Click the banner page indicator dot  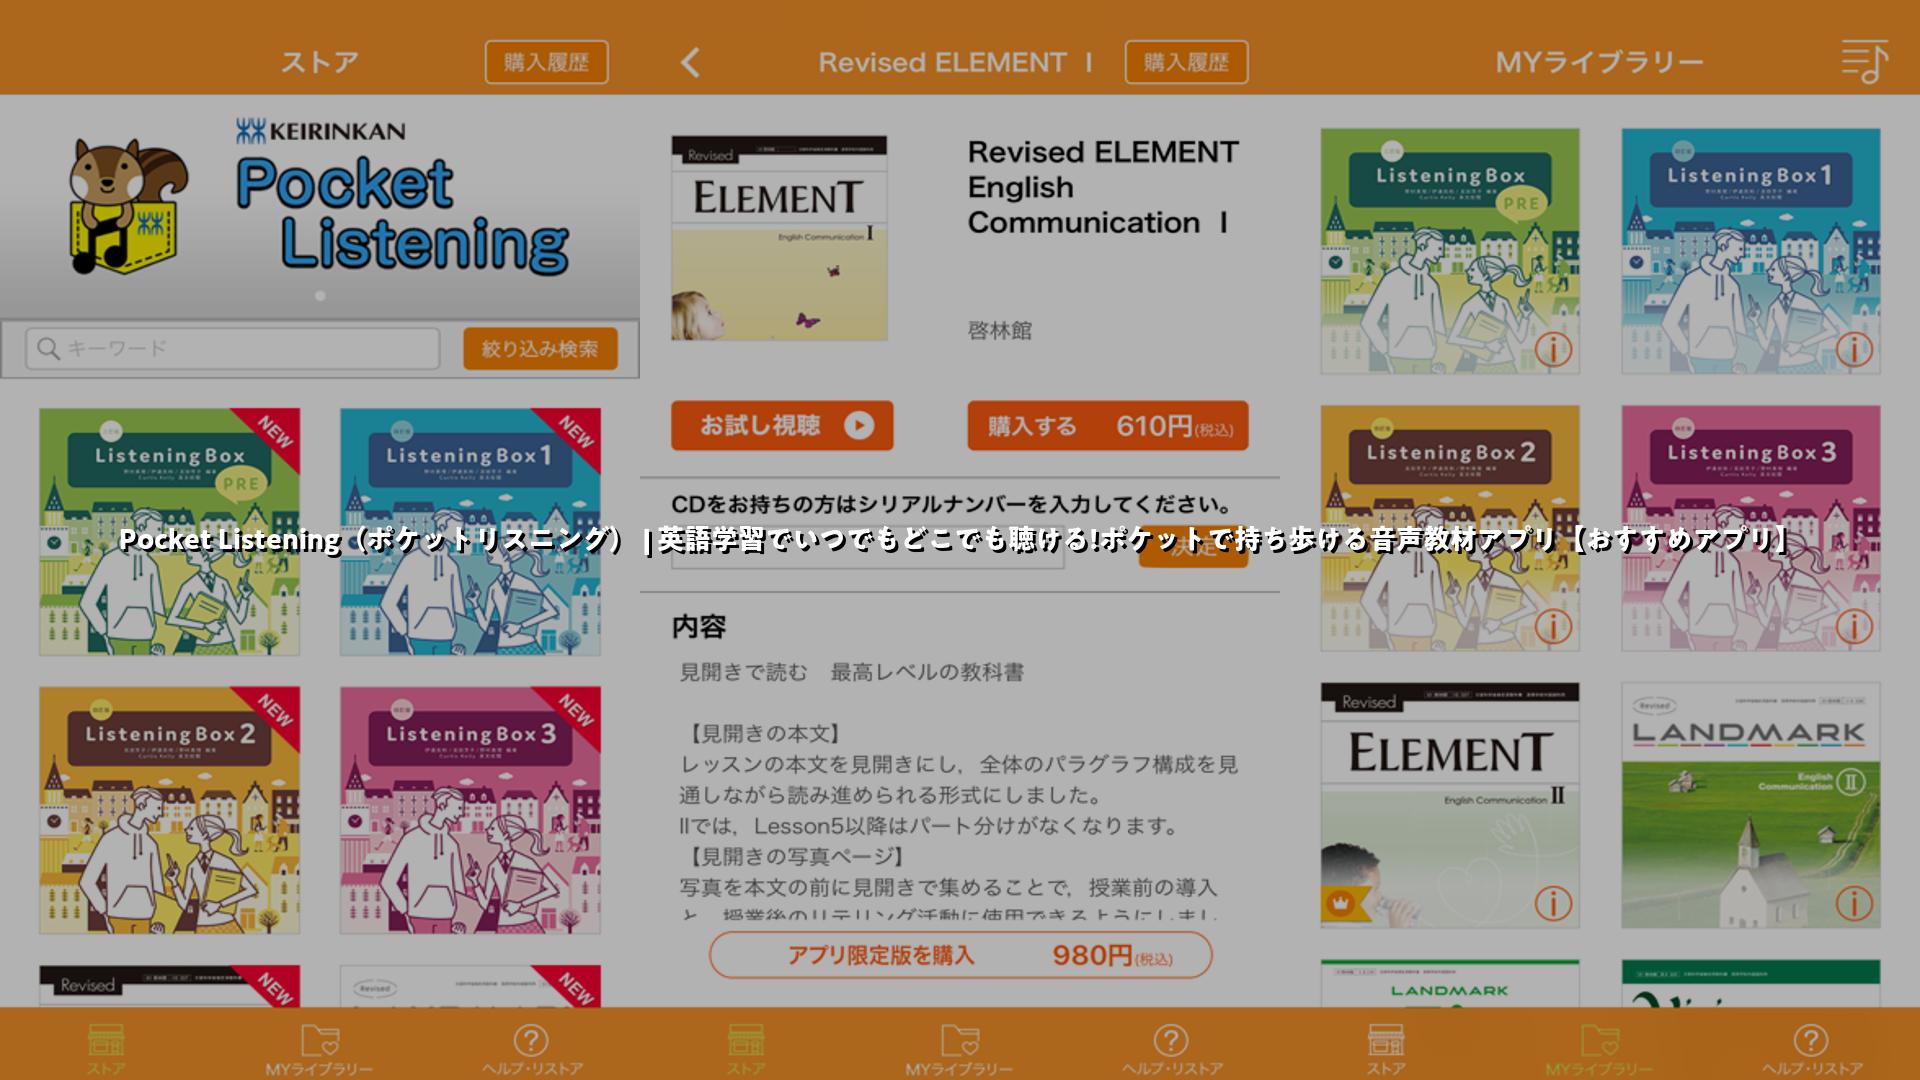[320, 296]
